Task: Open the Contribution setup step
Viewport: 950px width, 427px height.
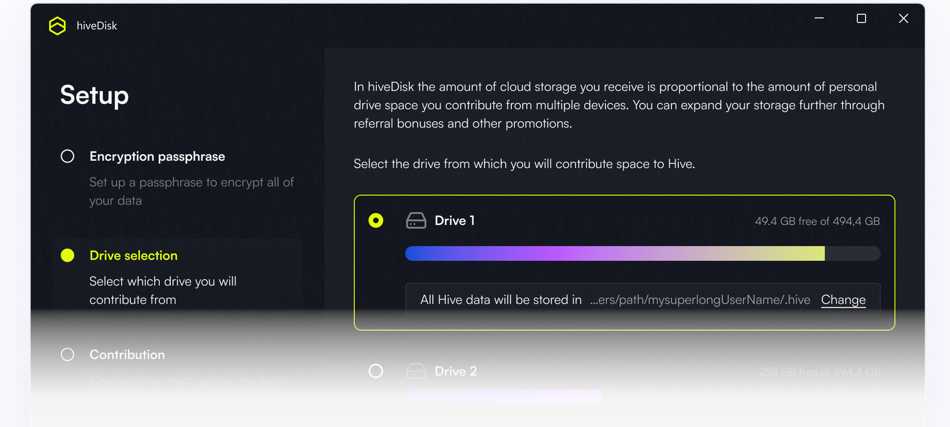Action: pyautogui.click(x=127, y=354)
